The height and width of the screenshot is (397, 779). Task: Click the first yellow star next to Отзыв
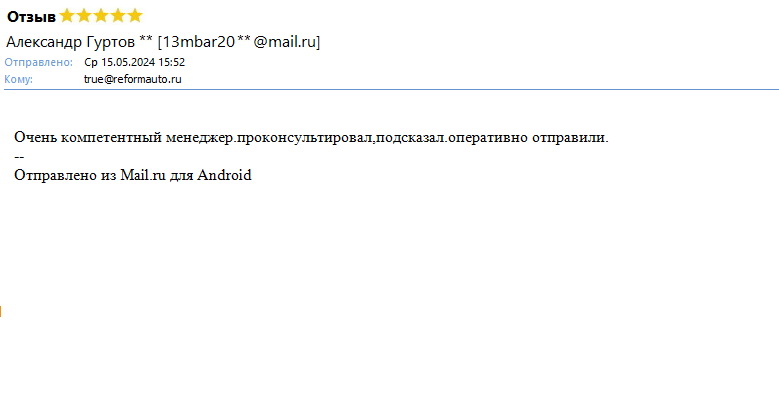pyautogui.click(x=67, y=16)
